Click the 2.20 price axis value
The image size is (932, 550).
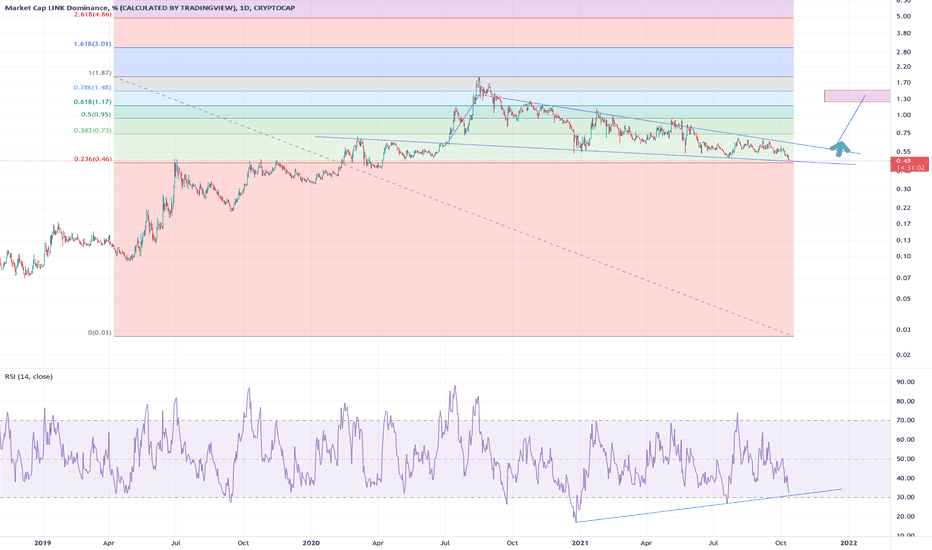point(903,67)
